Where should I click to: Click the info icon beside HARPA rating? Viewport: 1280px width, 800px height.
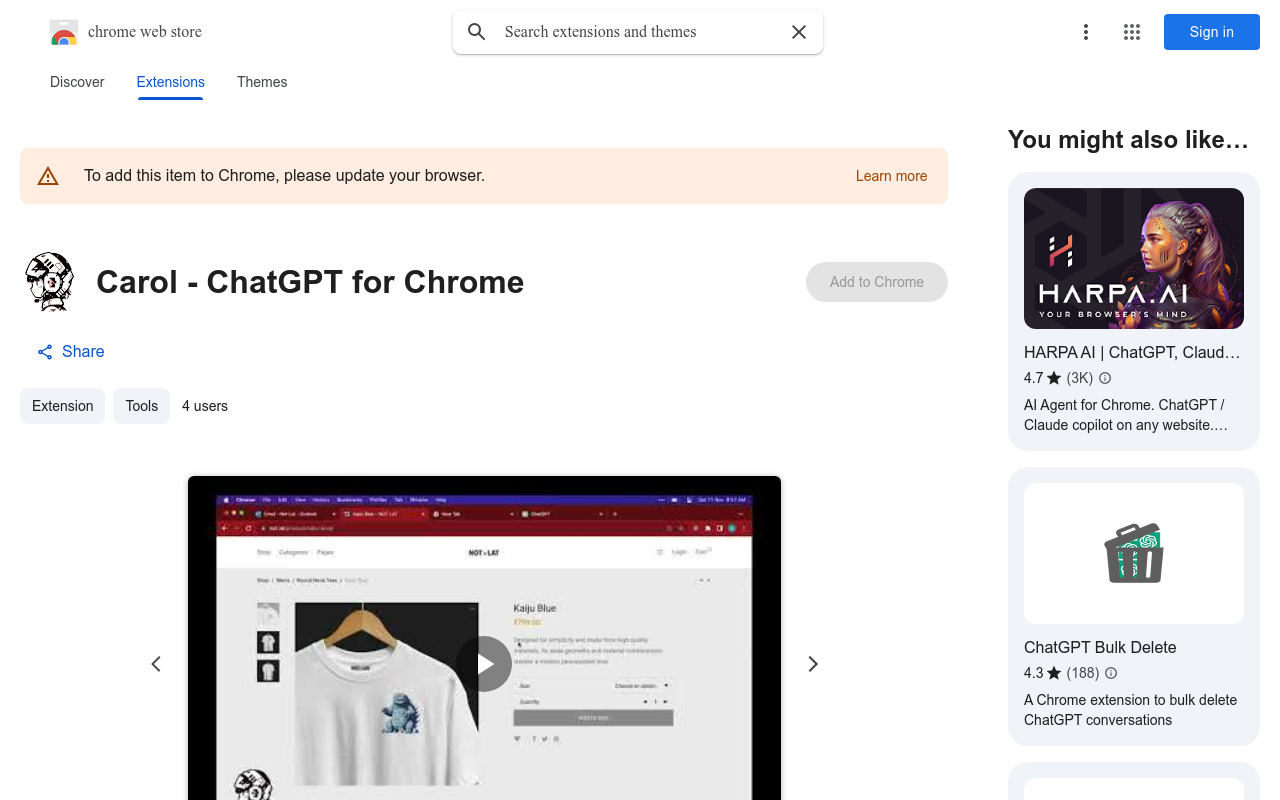[x=1105, y=378]
